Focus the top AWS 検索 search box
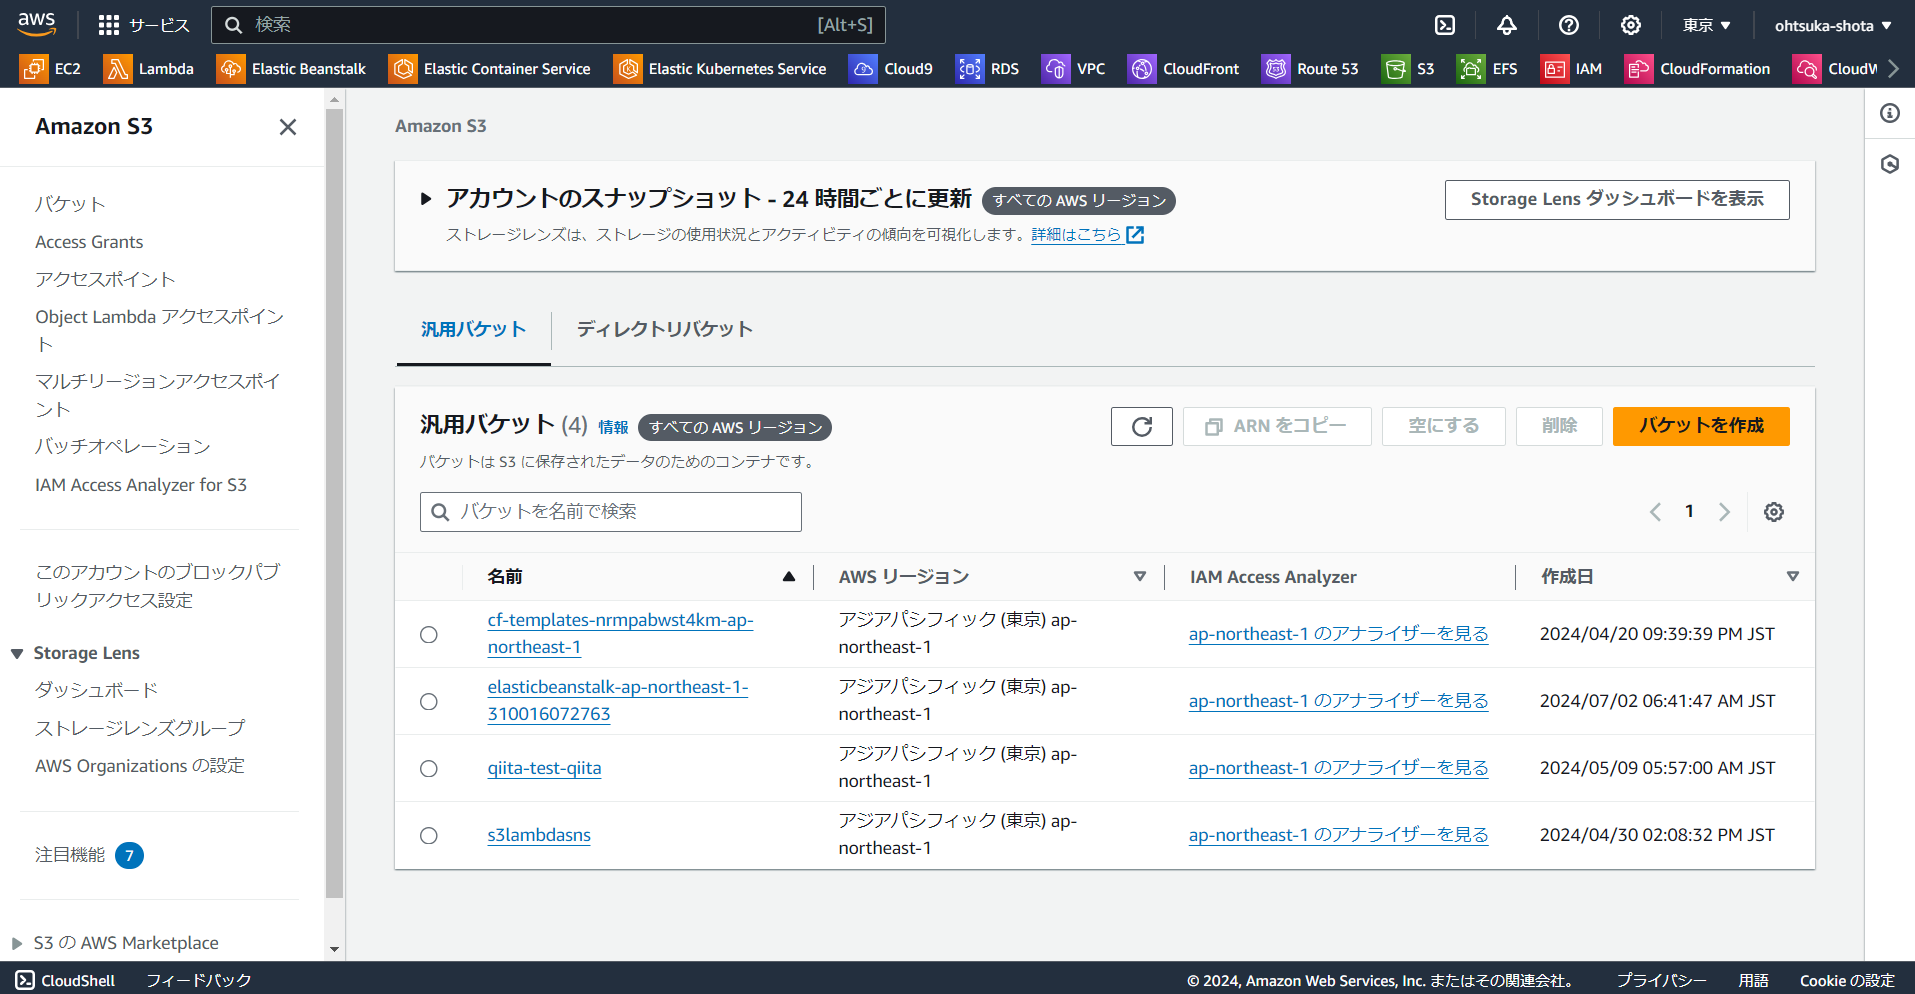This screenshot has height=994, width=1915. click(x=548, y=25)
